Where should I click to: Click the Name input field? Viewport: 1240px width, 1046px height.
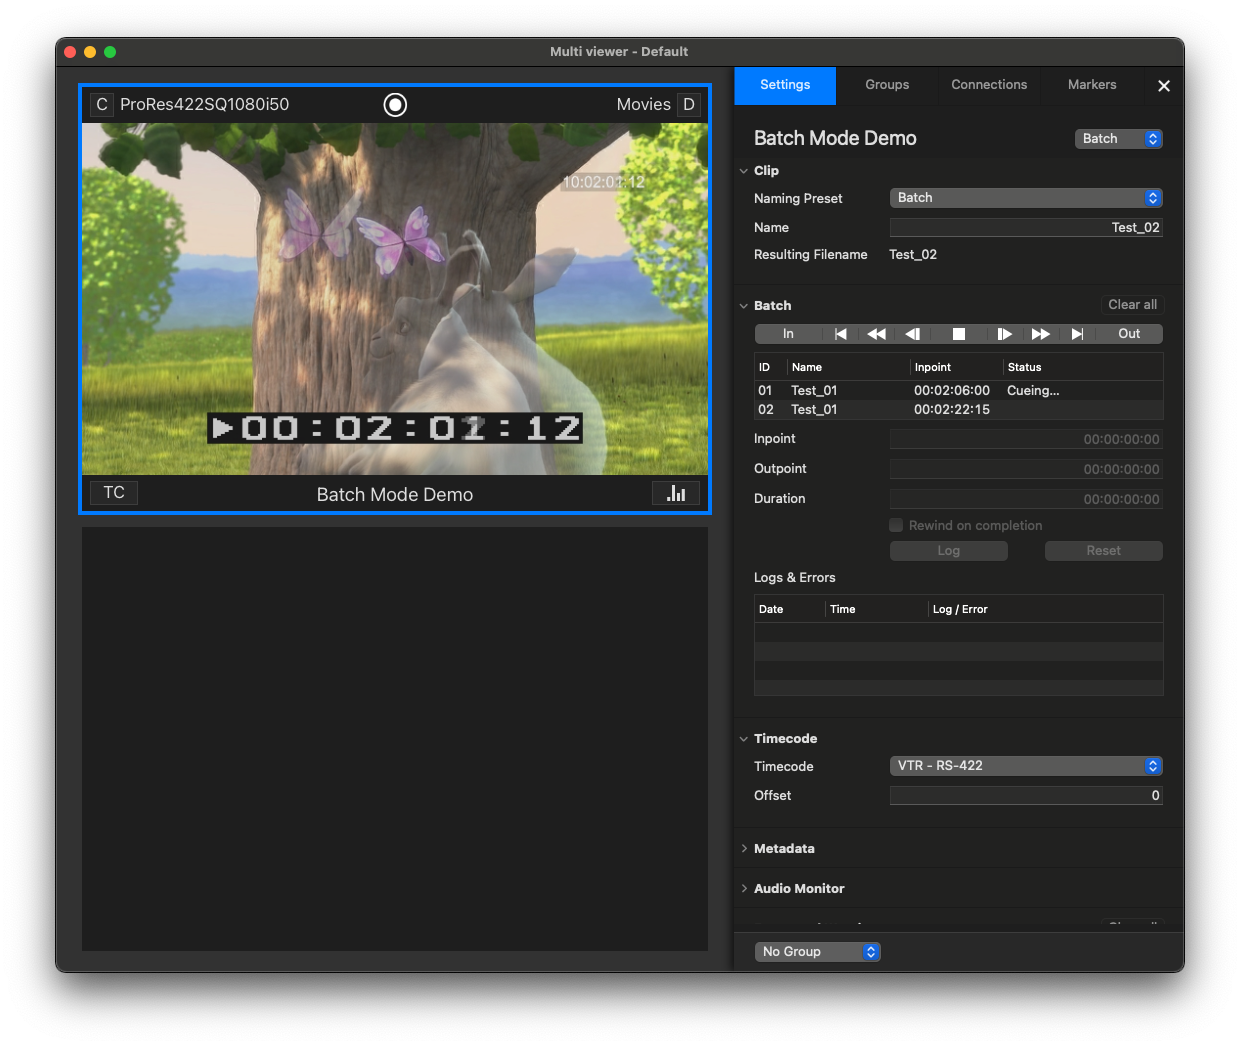click(x=1026, y=228)
